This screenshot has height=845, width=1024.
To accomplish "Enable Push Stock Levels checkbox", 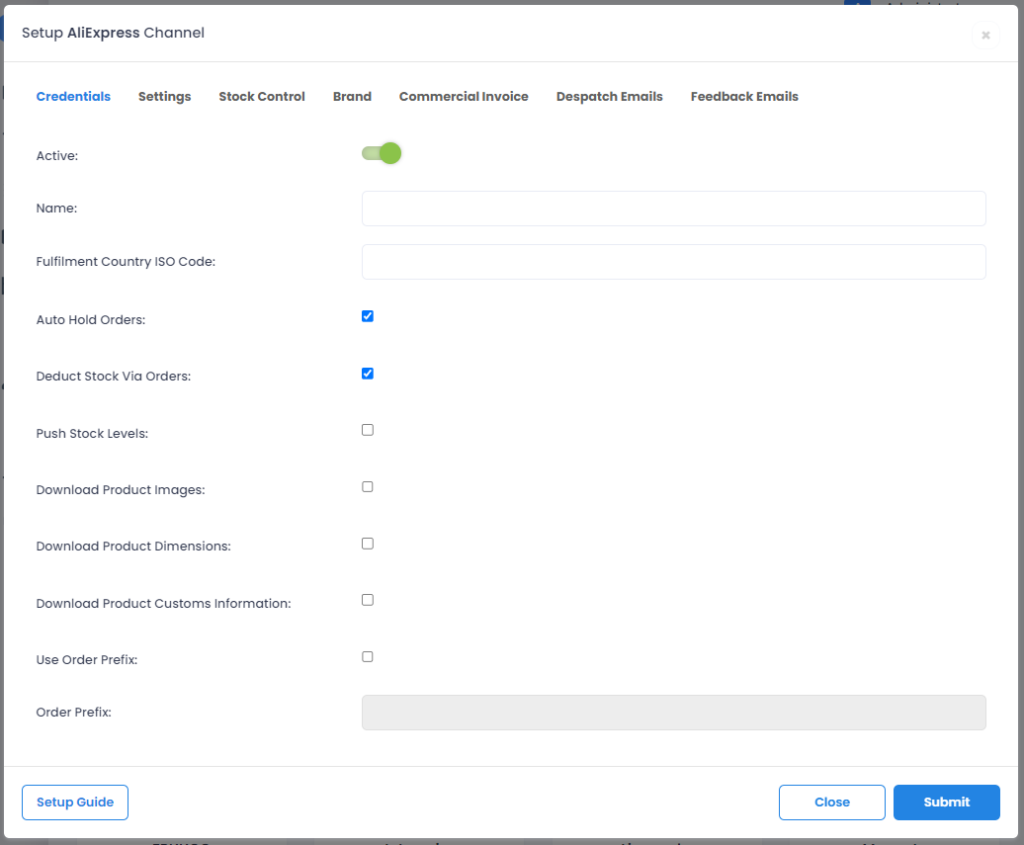I will click(368, 430).
